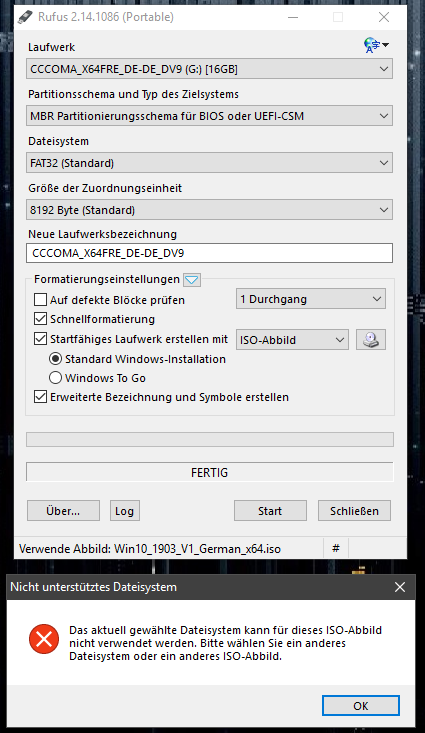Image resolution: width=425 pixels, height=733 pixels.
Task: Click the Neue Laufwerksbezeichnung text field
Action: (209, 253)
